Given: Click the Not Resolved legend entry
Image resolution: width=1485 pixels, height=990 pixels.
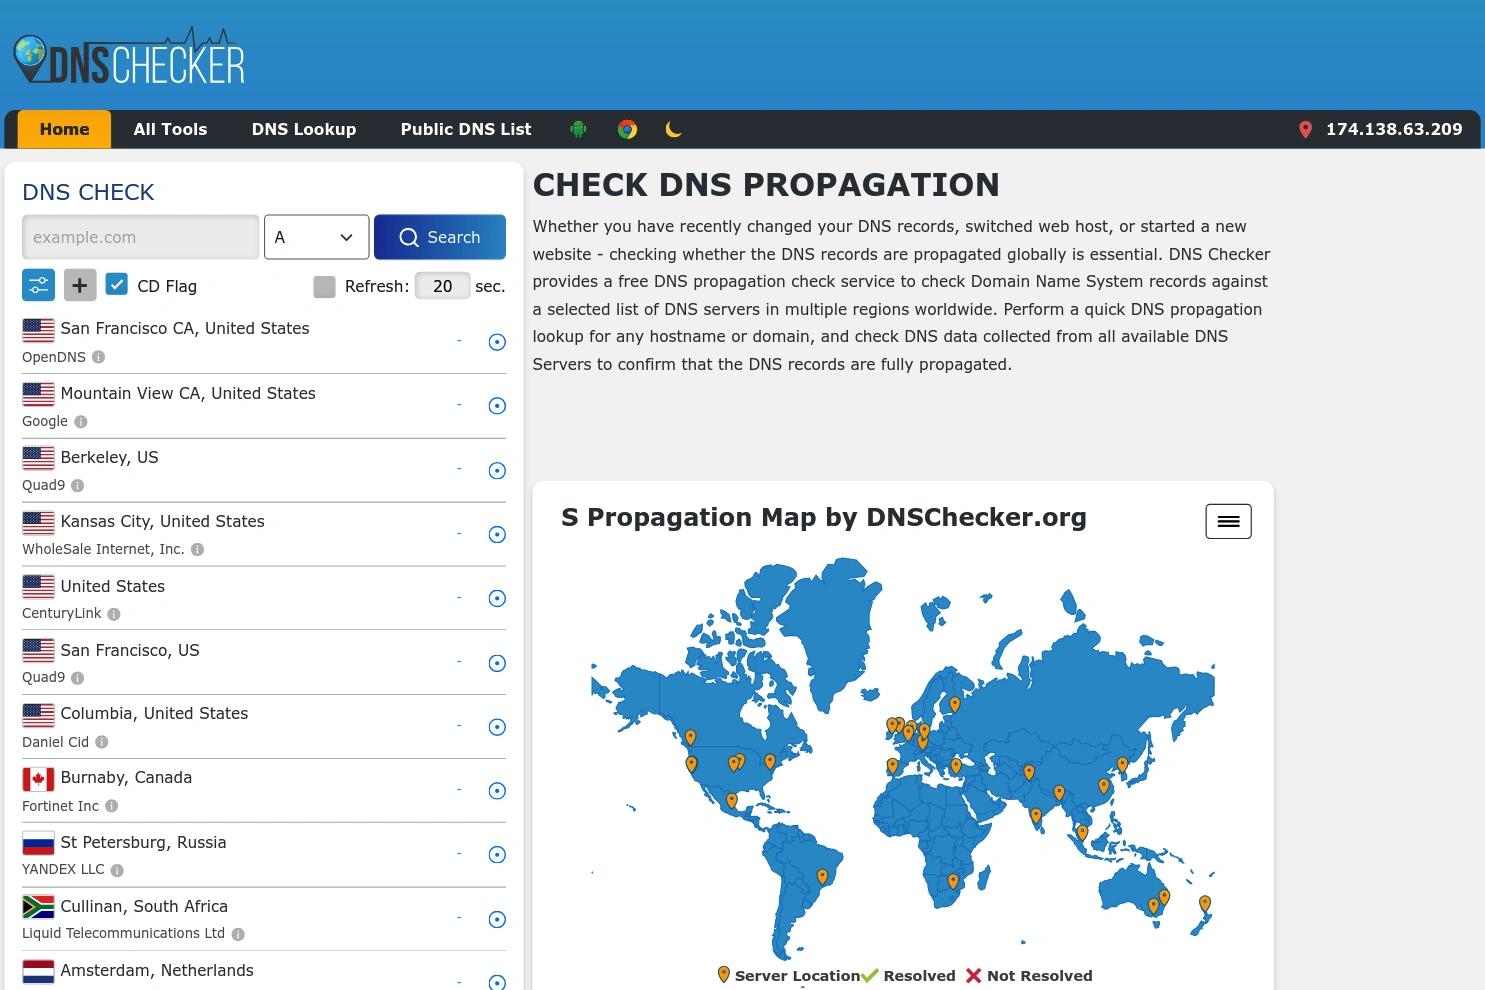Looking at the screenshot, I should (1029, 976).
